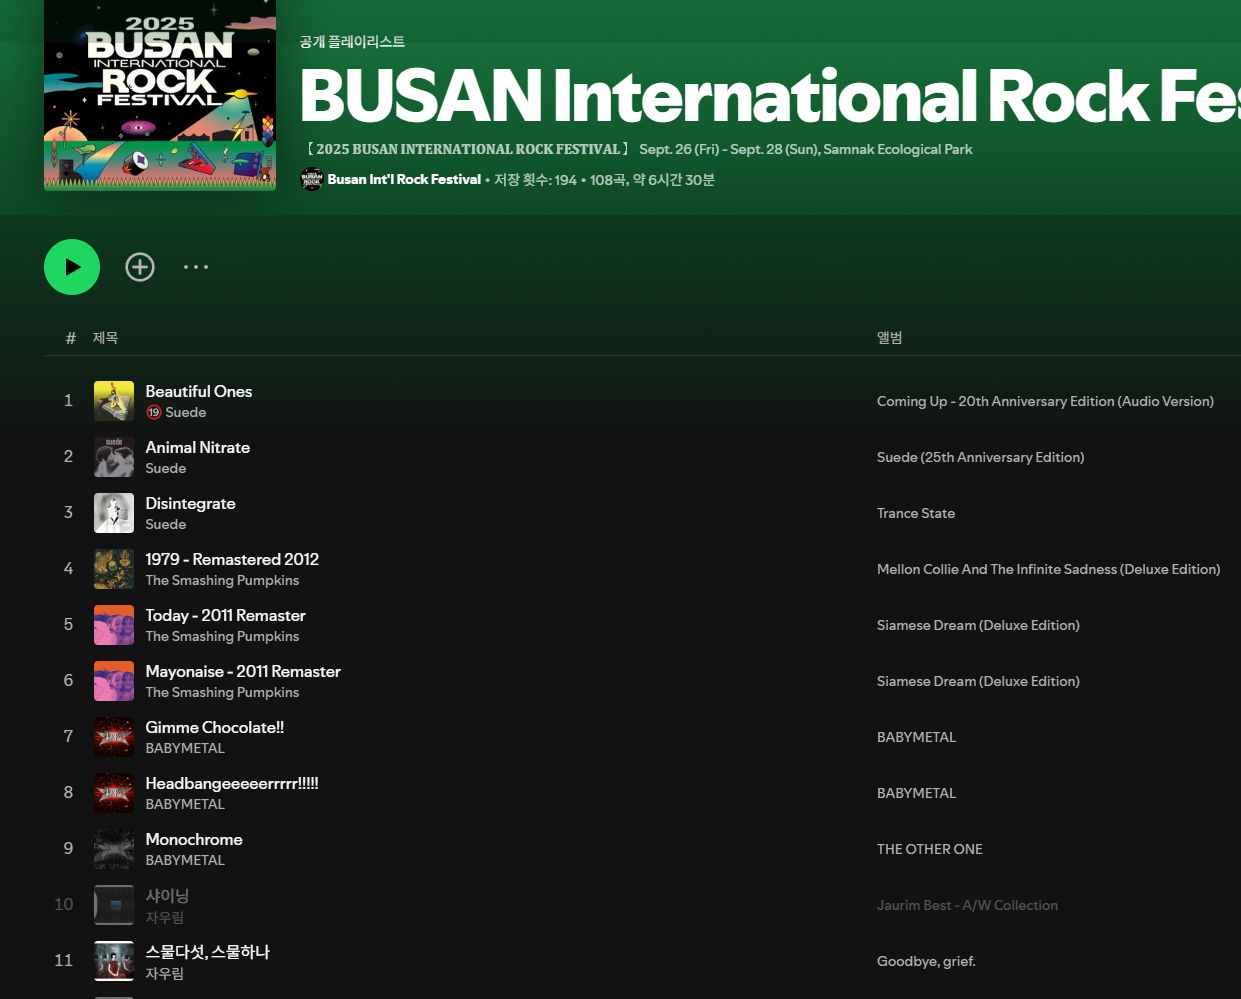Open the three-dot more options menu

[x=196, y=267]
